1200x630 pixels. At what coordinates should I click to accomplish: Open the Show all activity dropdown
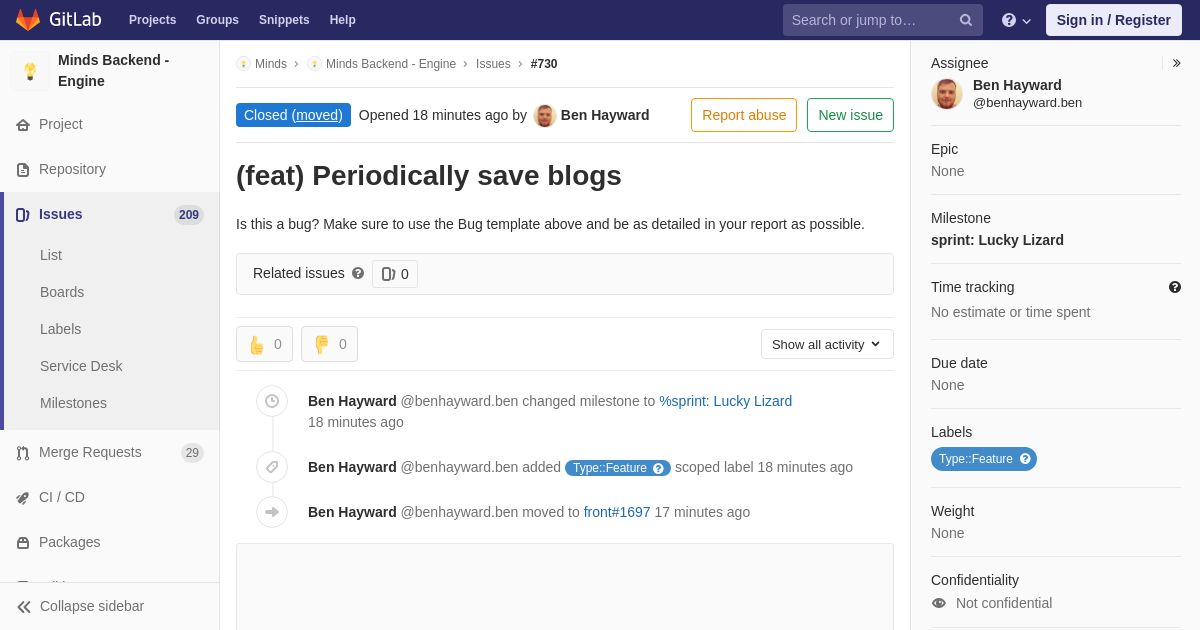(x=827, y=344)
